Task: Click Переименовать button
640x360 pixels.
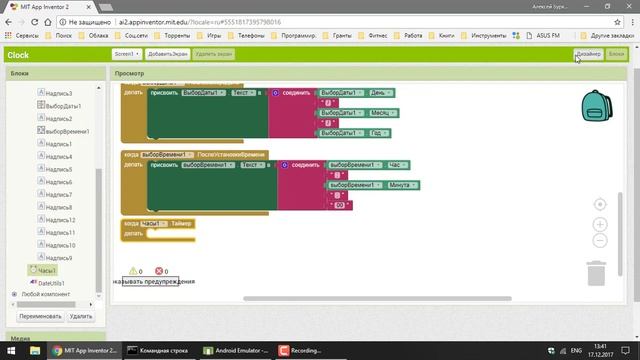Action: (40, 316)
